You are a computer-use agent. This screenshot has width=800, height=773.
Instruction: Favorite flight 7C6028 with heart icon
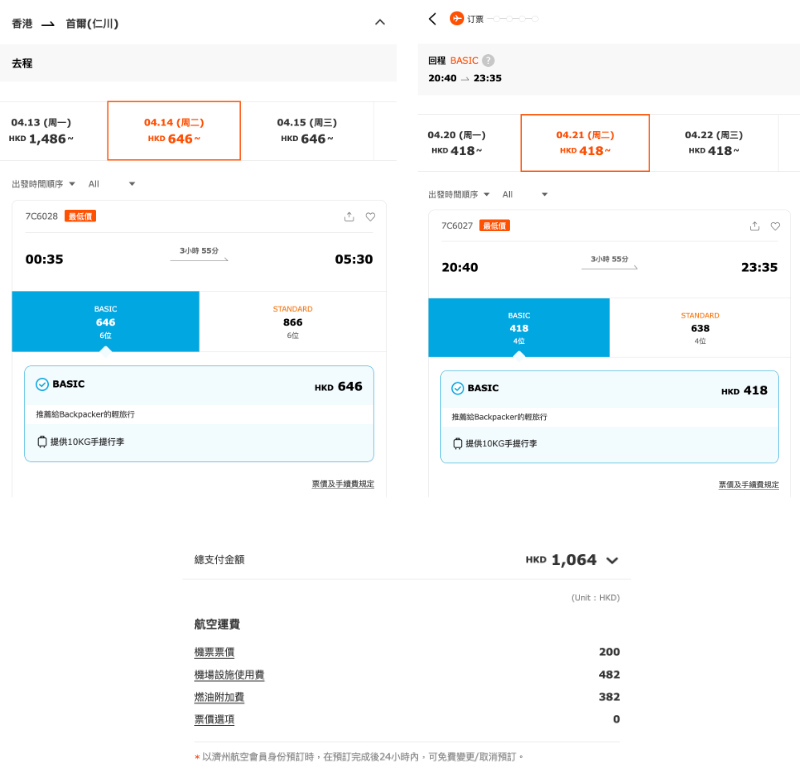point(370,216)
